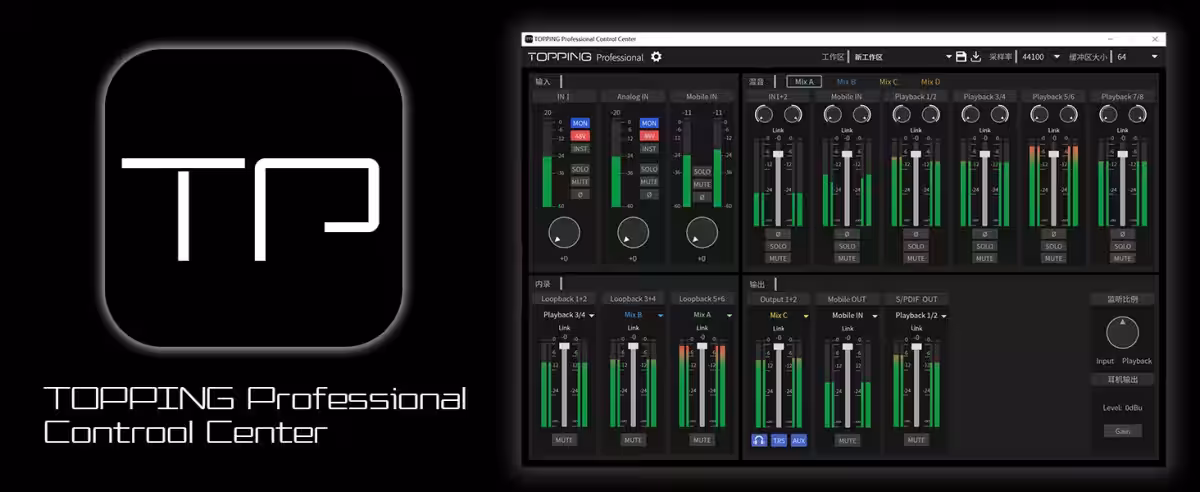Click the import workspace download icon
This screenshot has height=492, width=1200.
976,57
